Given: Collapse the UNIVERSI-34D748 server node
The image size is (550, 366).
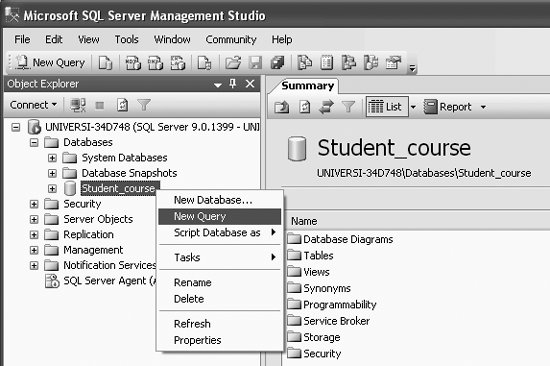Looking at the screenshot, I should coord(16,127).
